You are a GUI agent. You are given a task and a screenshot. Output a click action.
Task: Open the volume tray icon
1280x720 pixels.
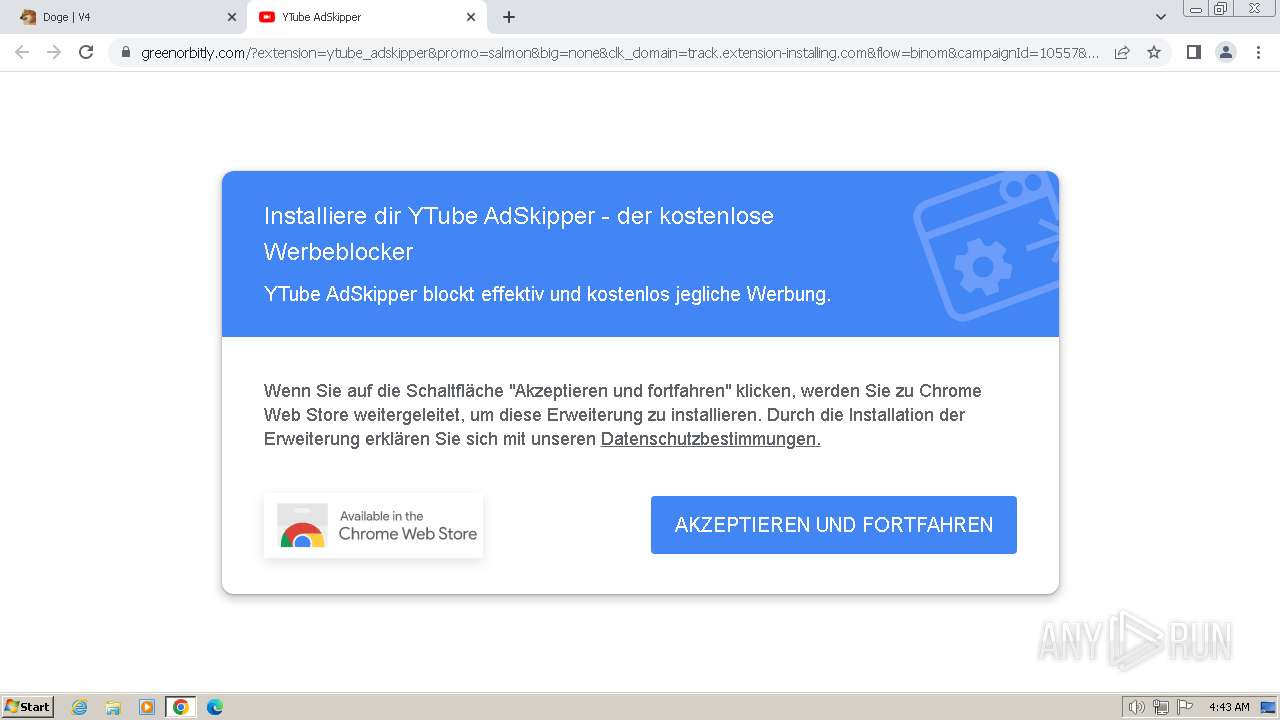1137,707
